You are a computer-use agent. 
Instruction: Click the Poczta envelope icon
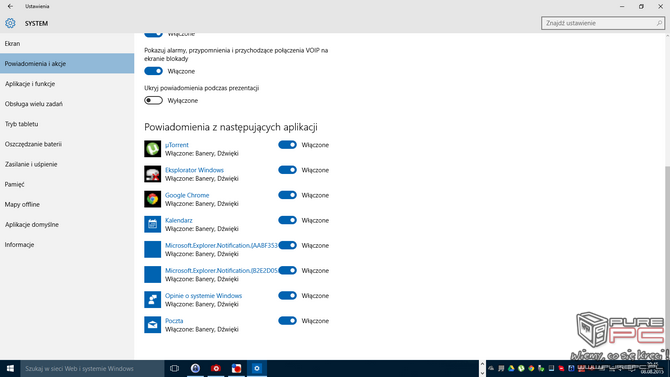153,325
